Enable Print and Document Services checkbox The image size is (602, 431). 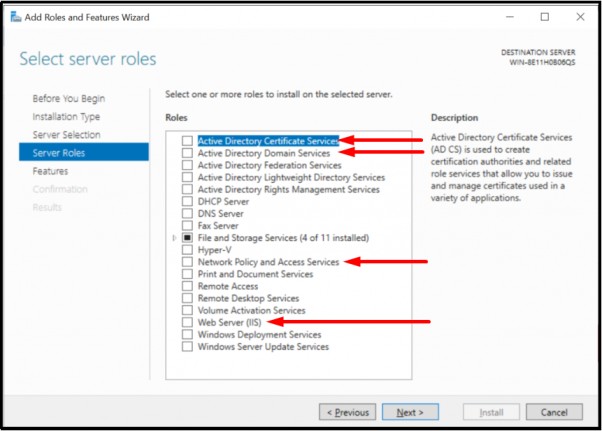pyautogui.click(x=187, y=274)
